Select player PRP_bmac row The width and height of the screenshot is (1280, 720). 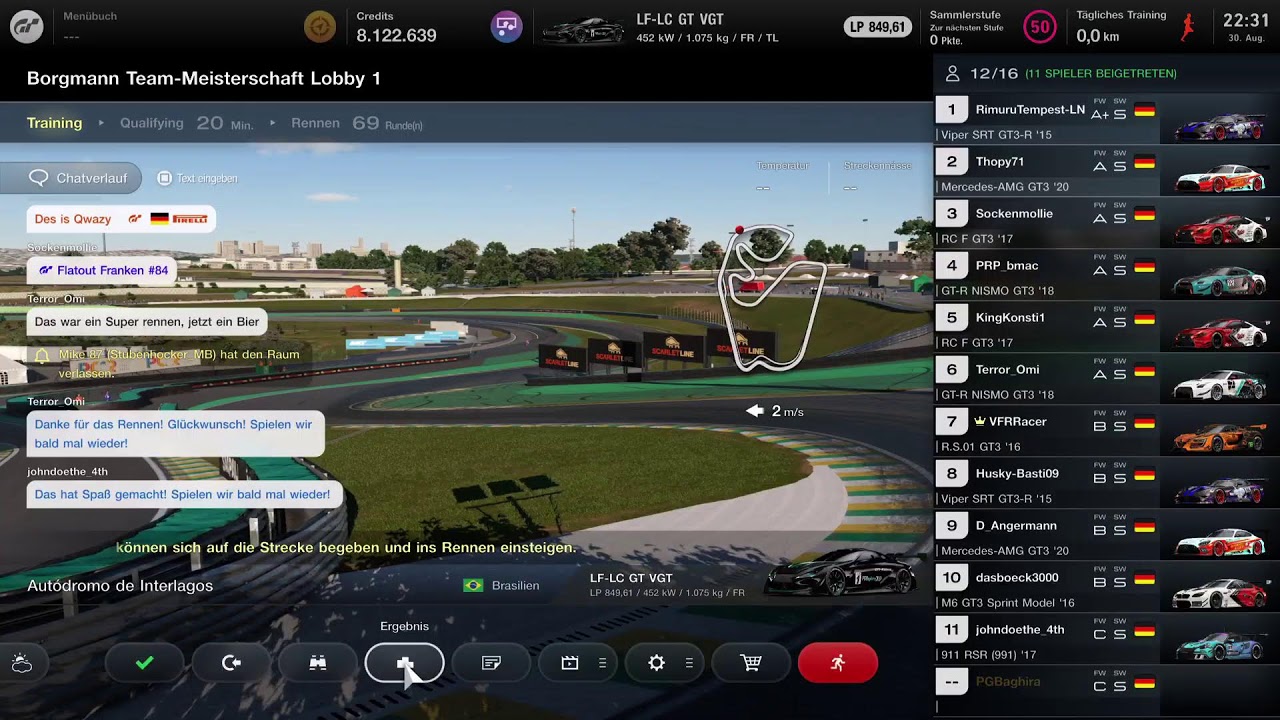click(x=1107, y=275)
